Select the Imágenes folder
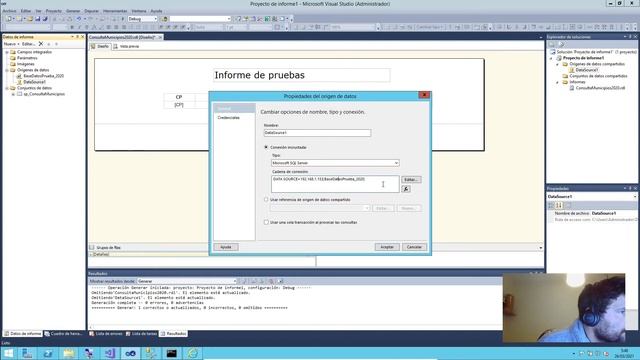640x360 pixels. point(25,64)
